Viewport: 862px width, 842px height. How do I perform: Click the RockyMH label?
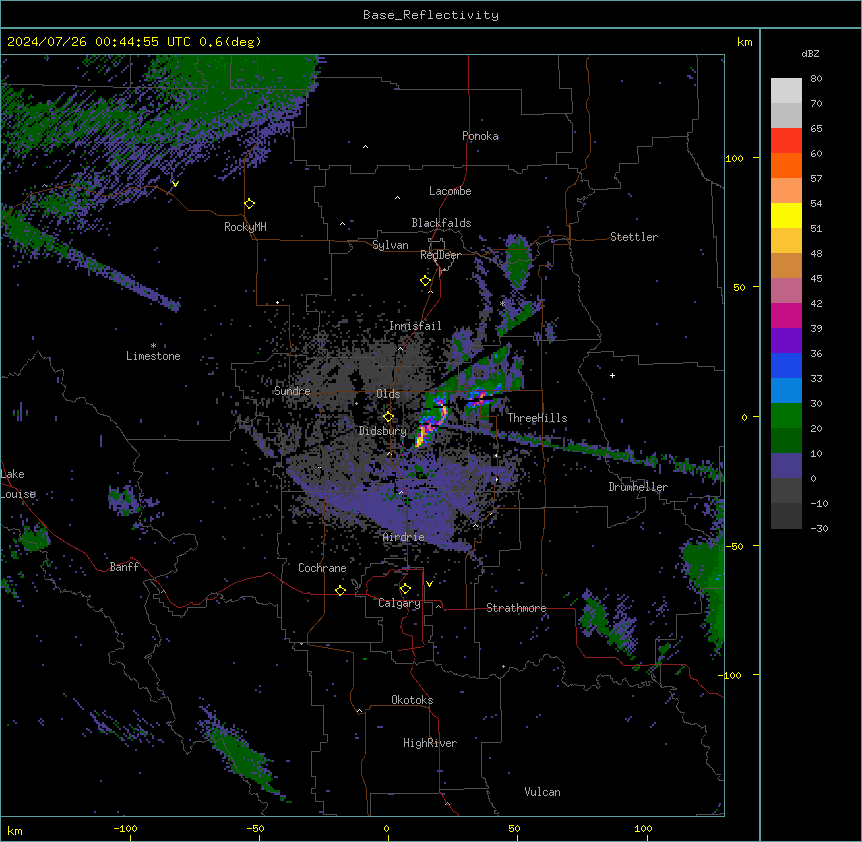pyautogui.click(x=245, y=227)
